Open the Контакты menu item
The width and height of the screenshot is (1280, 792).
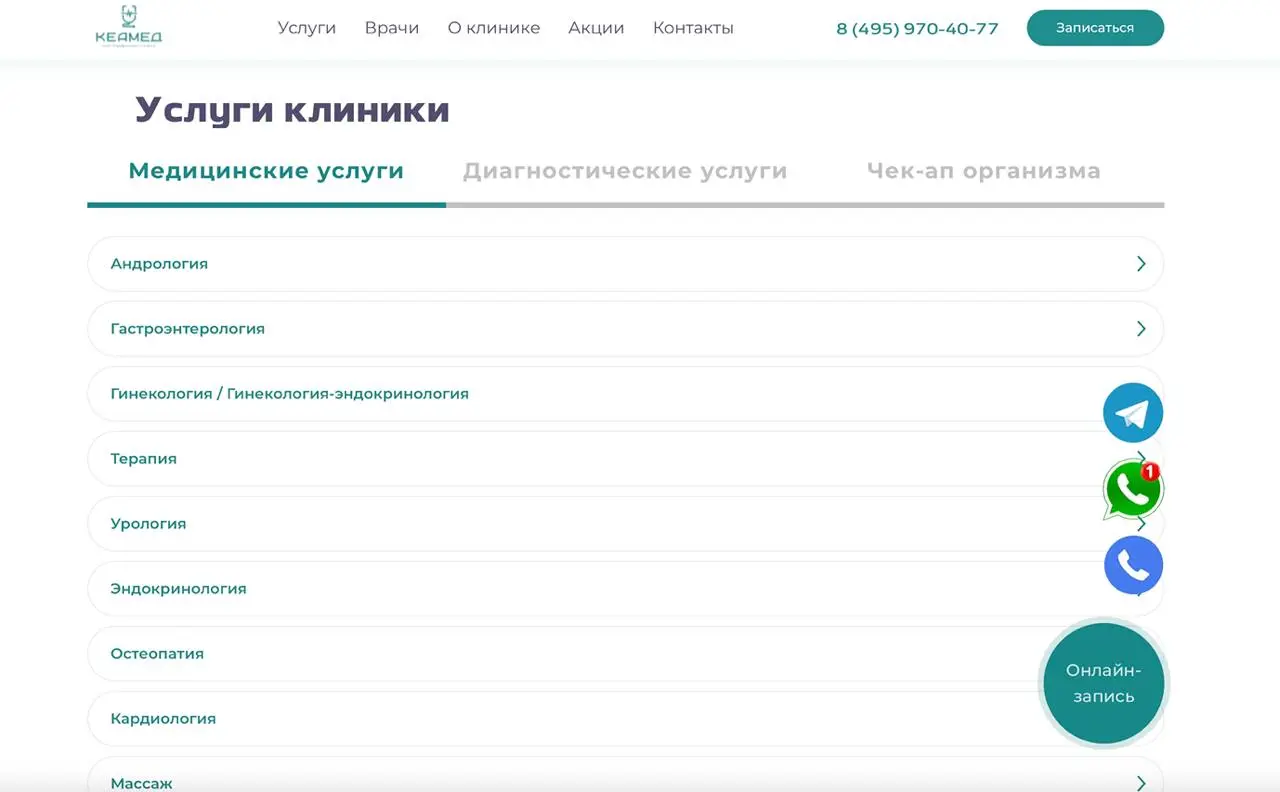click(x=693, y=28)
